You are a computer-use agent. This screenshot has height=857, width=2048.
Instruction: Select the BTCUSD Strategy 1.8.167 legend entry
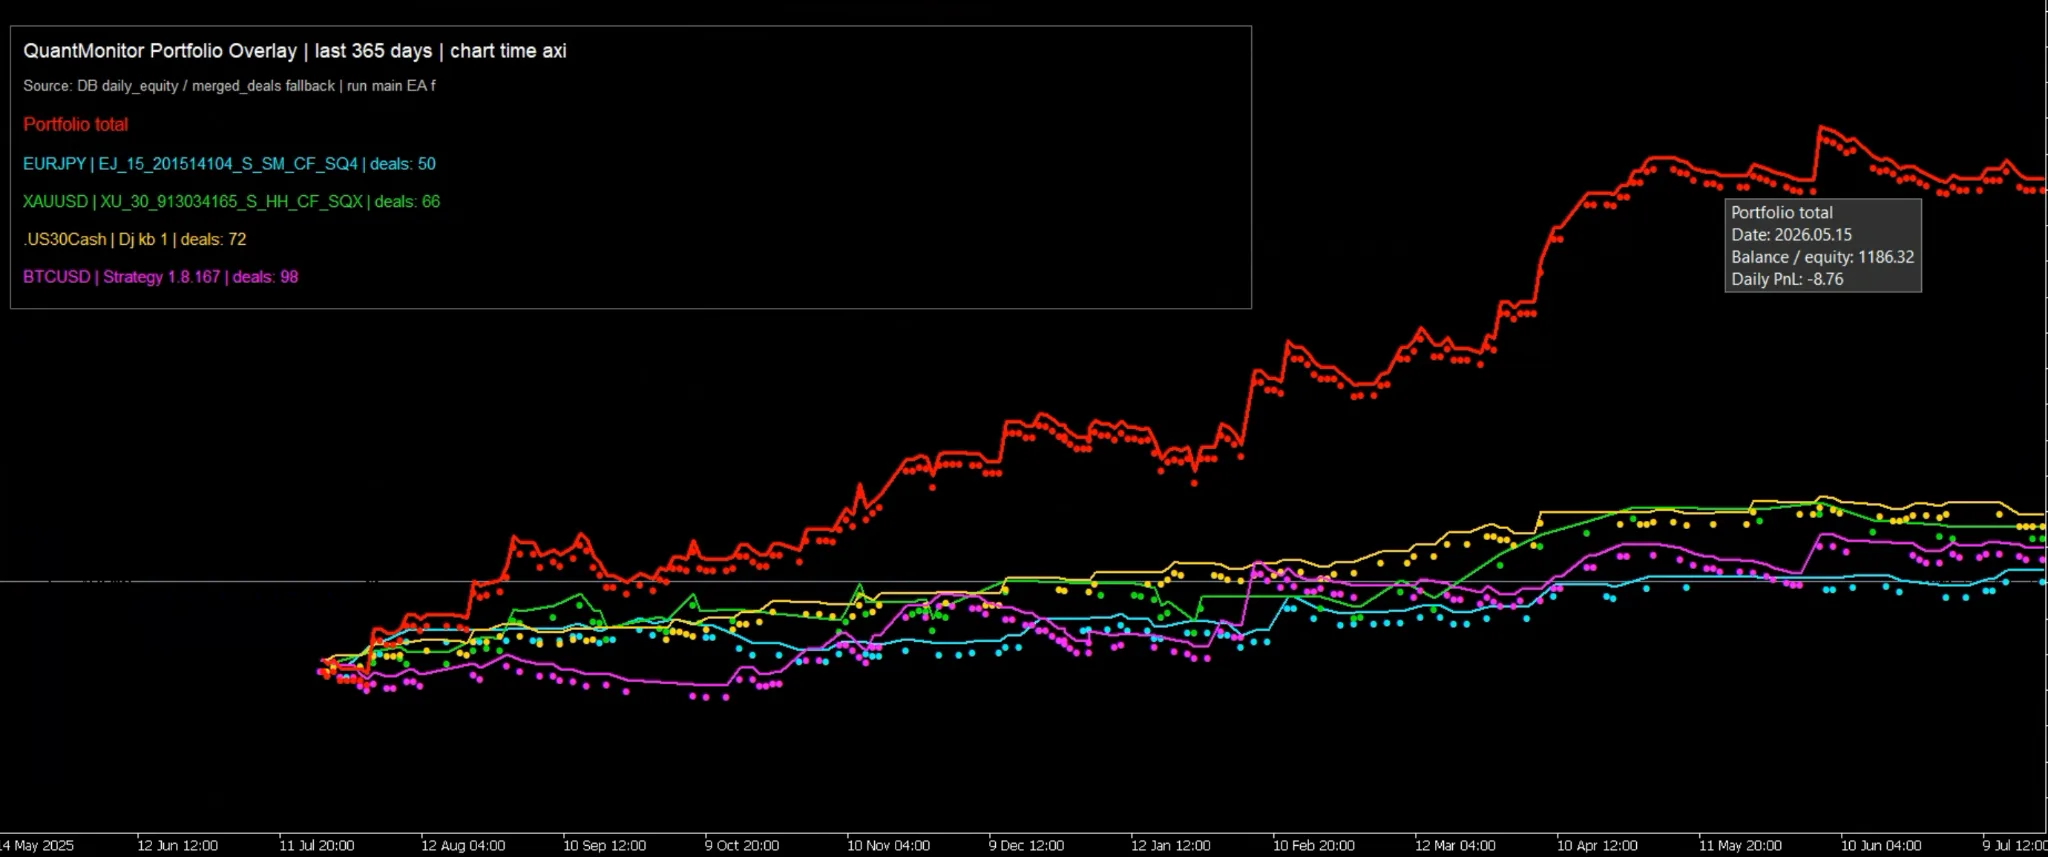point(161,277)
